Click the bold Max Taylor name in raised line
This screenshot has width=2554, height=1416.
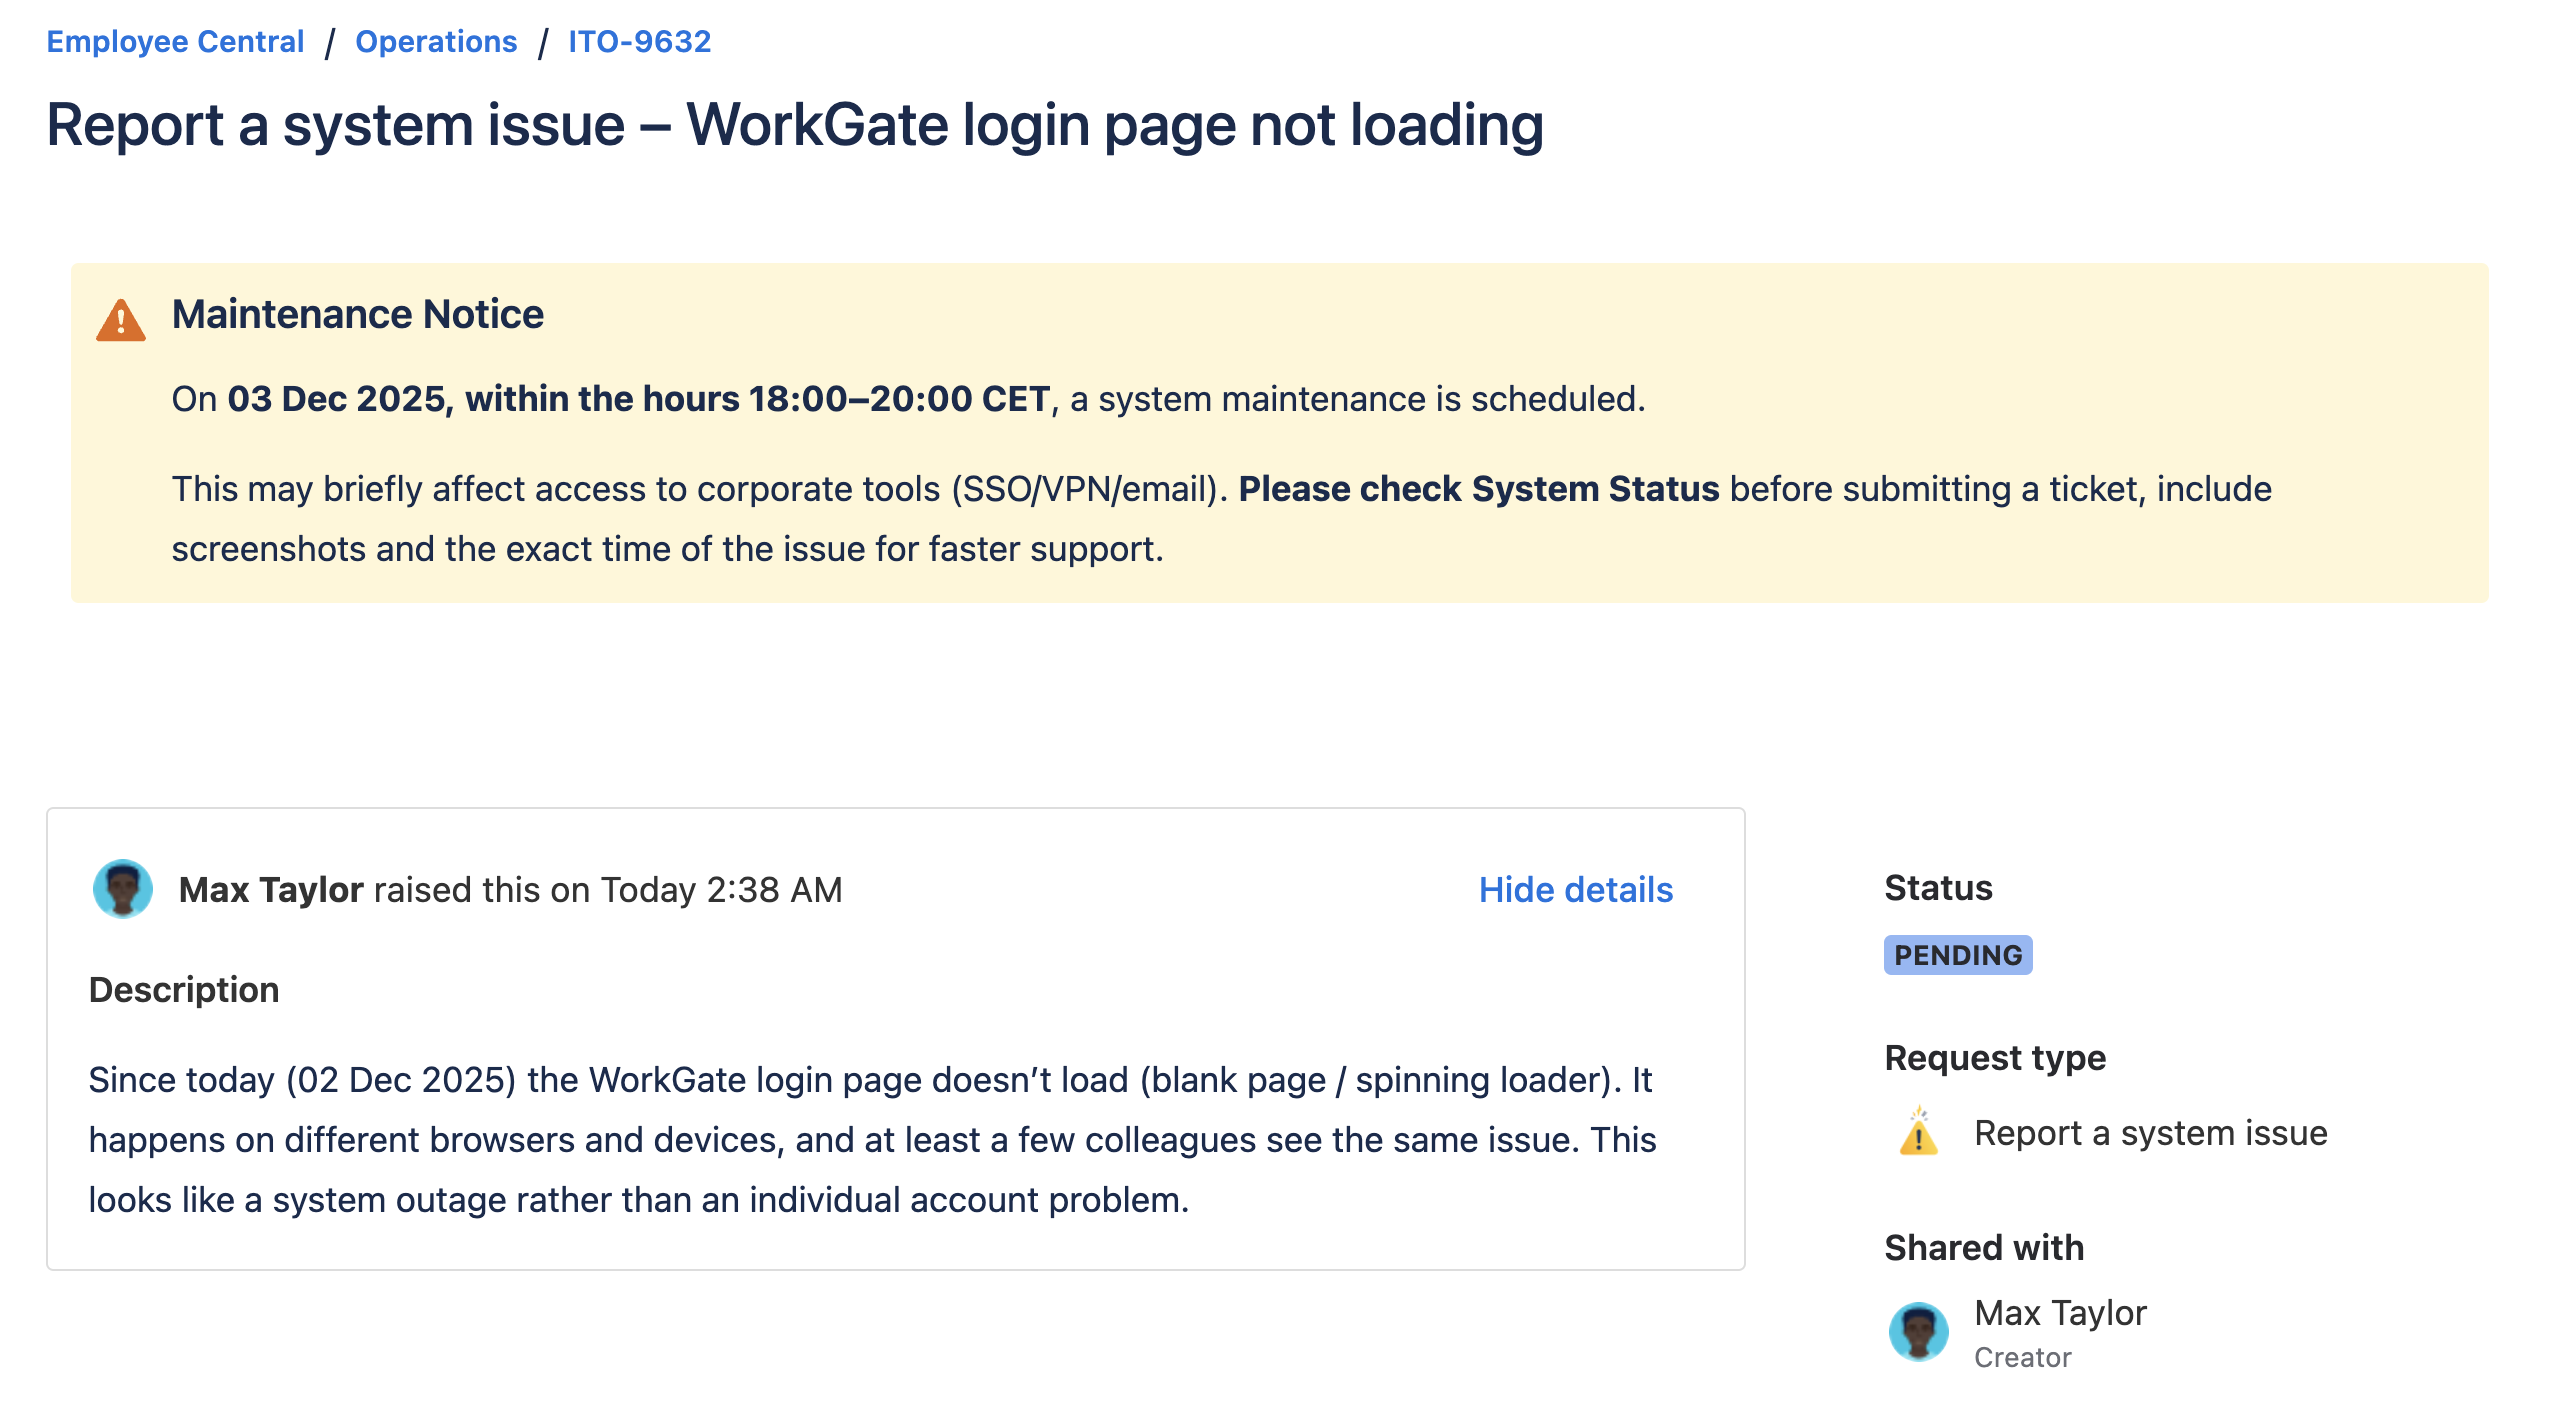coord(270,890)
